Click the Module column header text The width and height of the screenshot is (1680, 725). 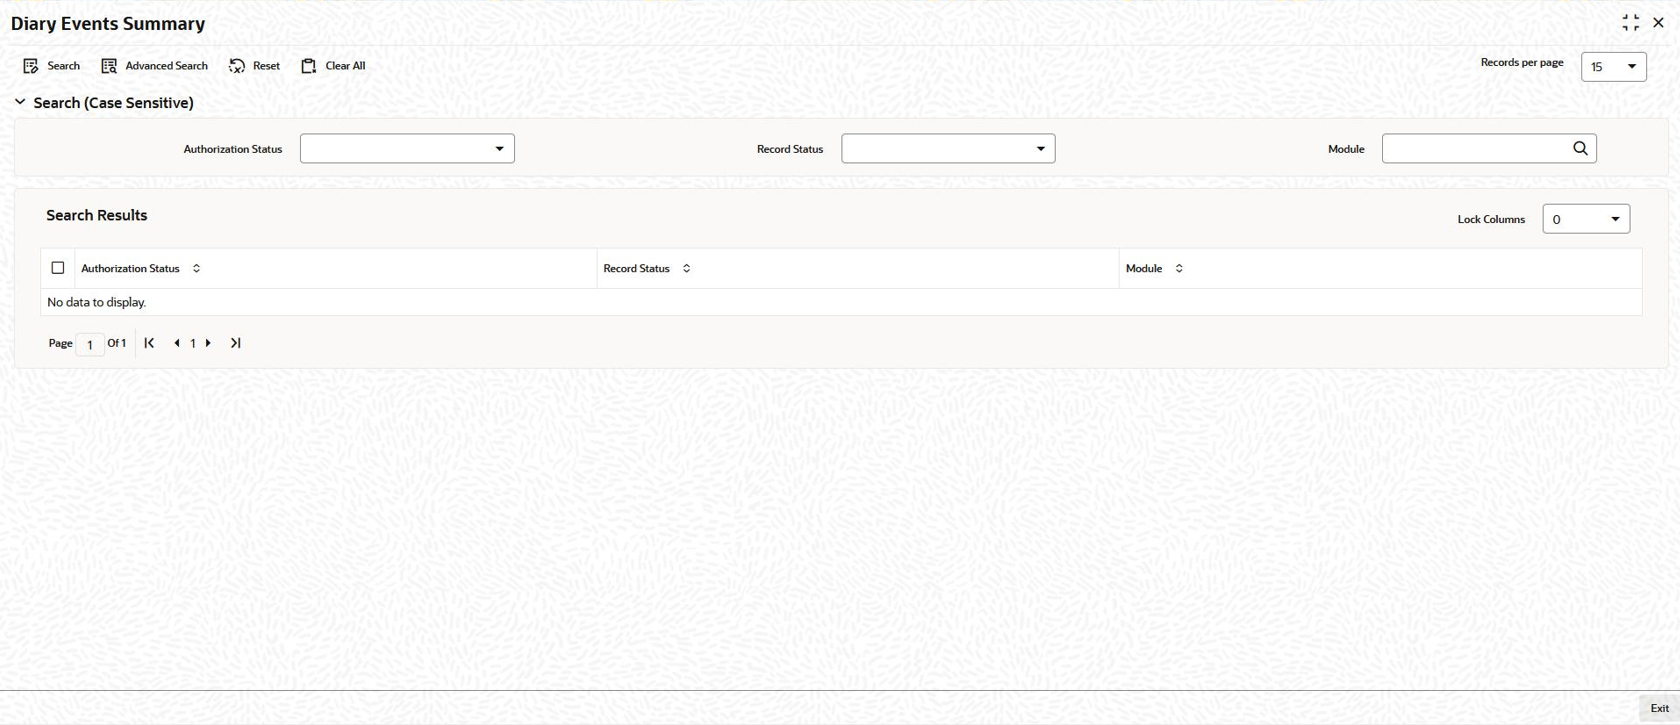click(x=1144, y=268)
